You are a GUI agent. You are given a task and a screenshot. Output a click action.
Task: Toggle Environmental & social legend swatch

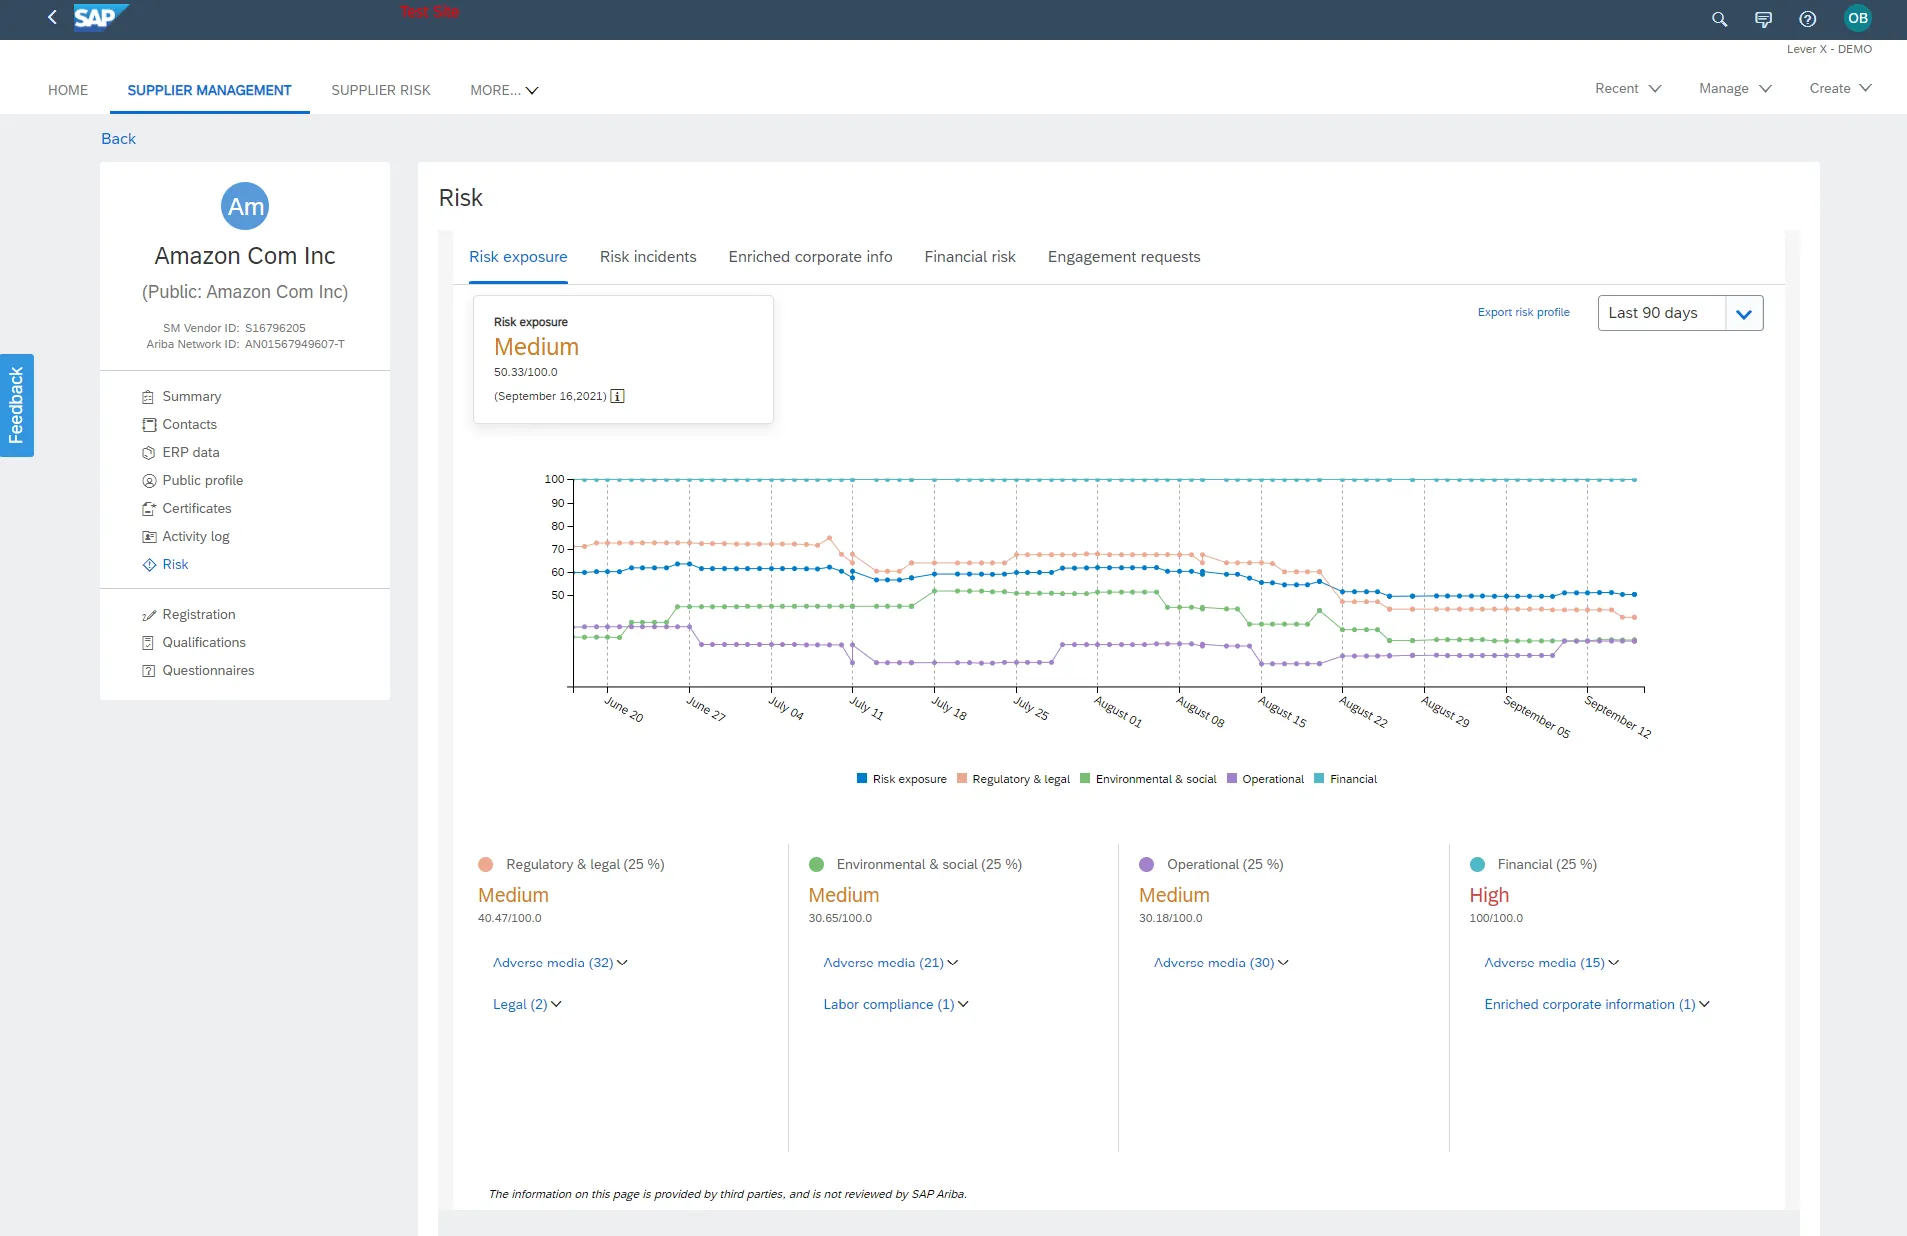pyautogui.click(x=1085, y=778)
